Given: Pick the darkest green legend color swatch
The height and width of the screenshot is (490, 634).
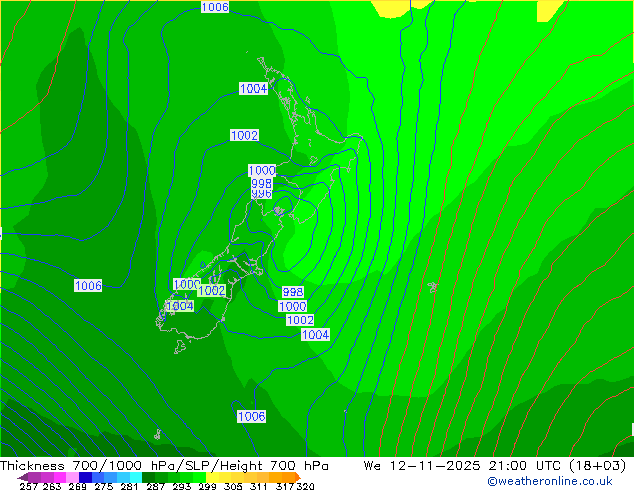Looking at the screenshot, I should pyautogui.click(x=148, y=477).
